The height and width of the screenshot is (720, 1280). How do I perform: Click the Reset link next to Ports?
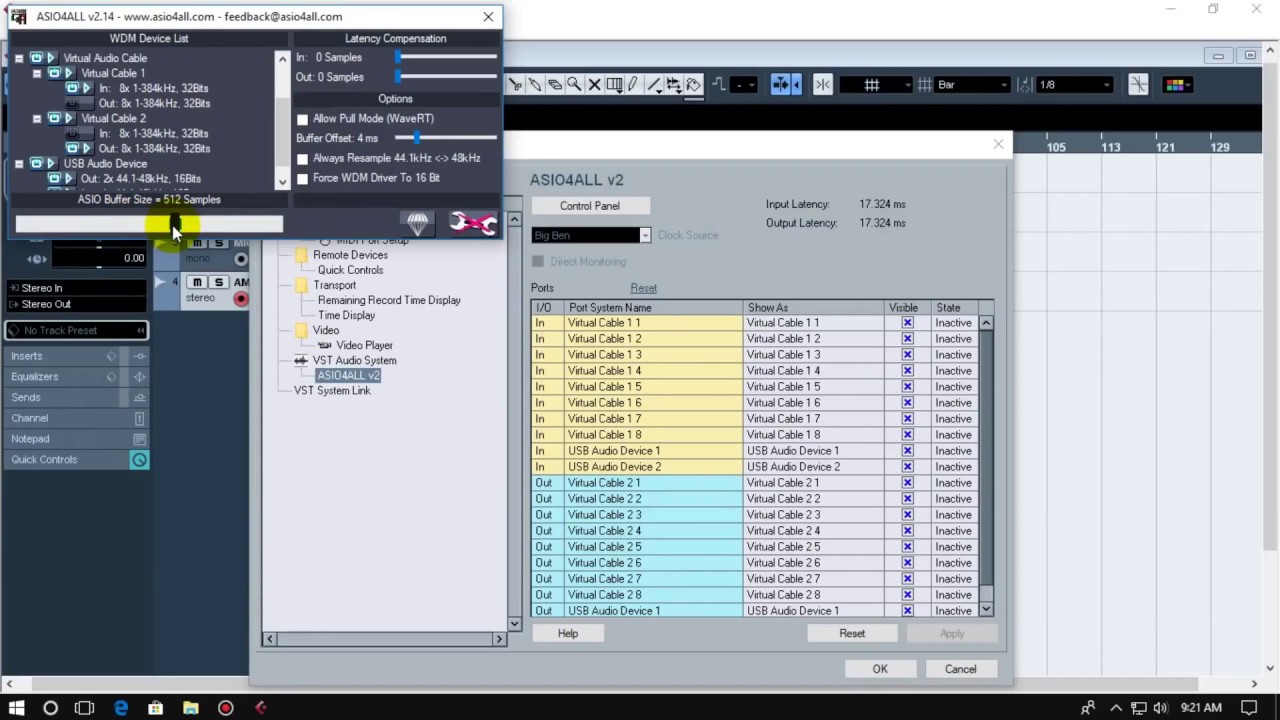(x=643, y=288)
